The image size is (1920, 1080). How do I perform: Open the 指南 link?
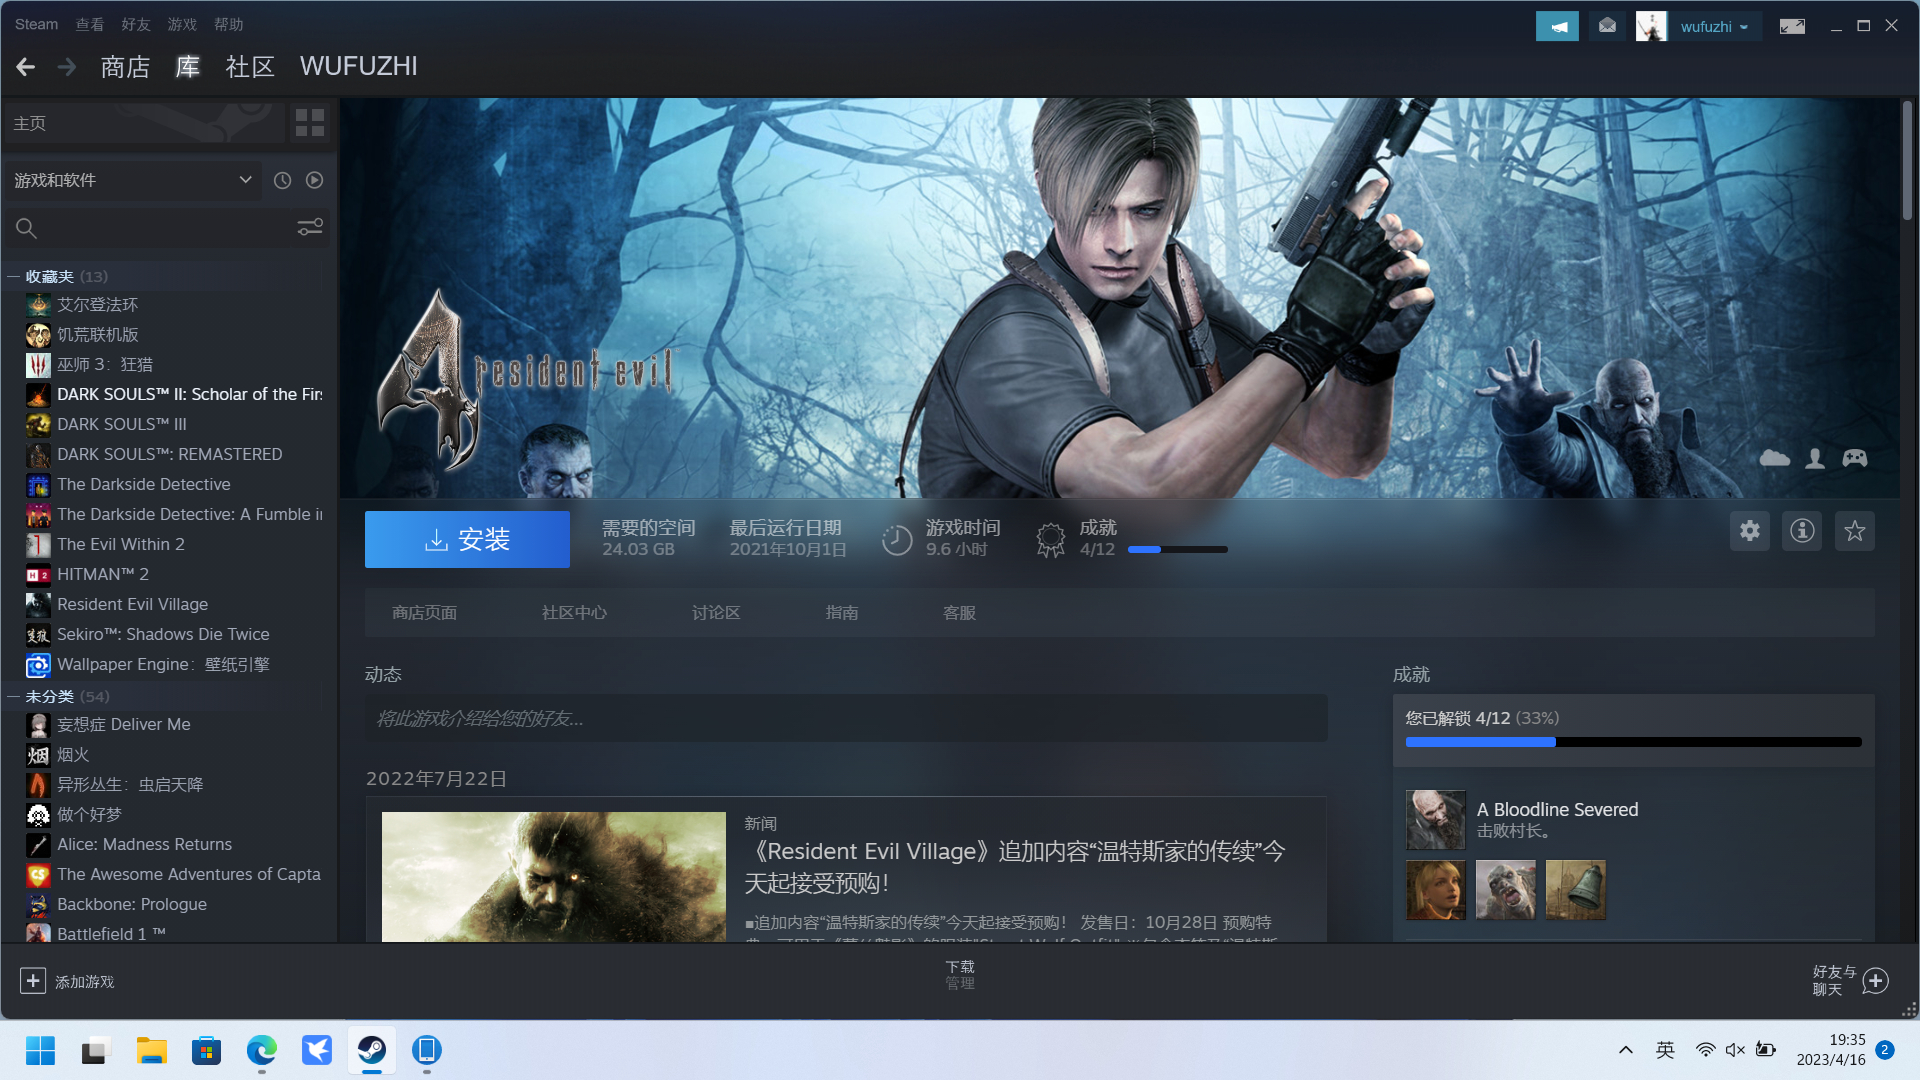(x=842, y=613)
